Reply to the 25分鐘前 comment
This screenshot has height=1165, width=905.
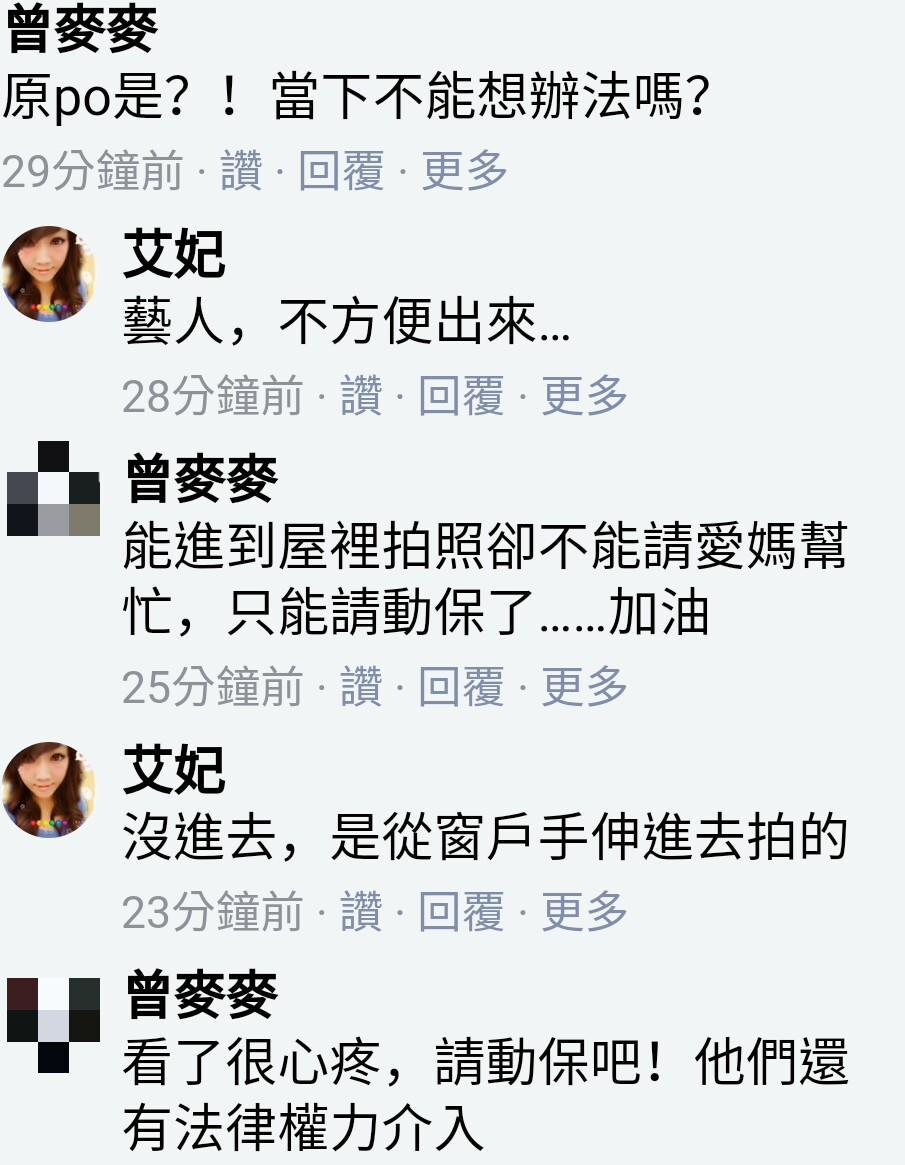click(x=461, y=686)
